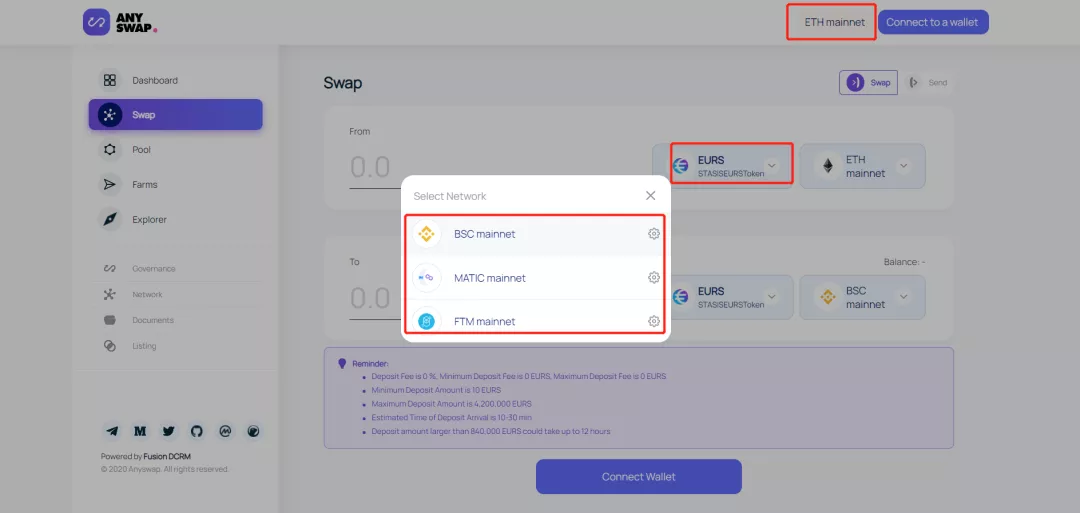Switch to Send mode toggle

928,83
